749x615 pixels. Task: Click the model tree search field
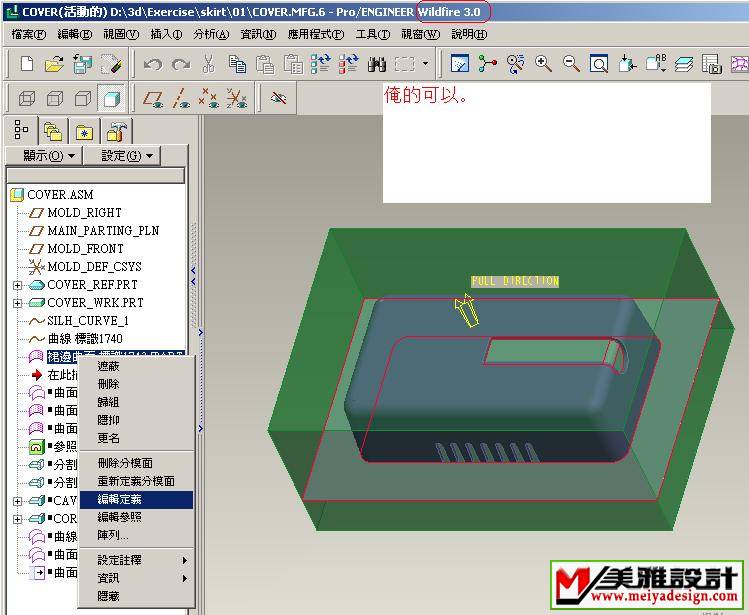click(x=96, y=175)
